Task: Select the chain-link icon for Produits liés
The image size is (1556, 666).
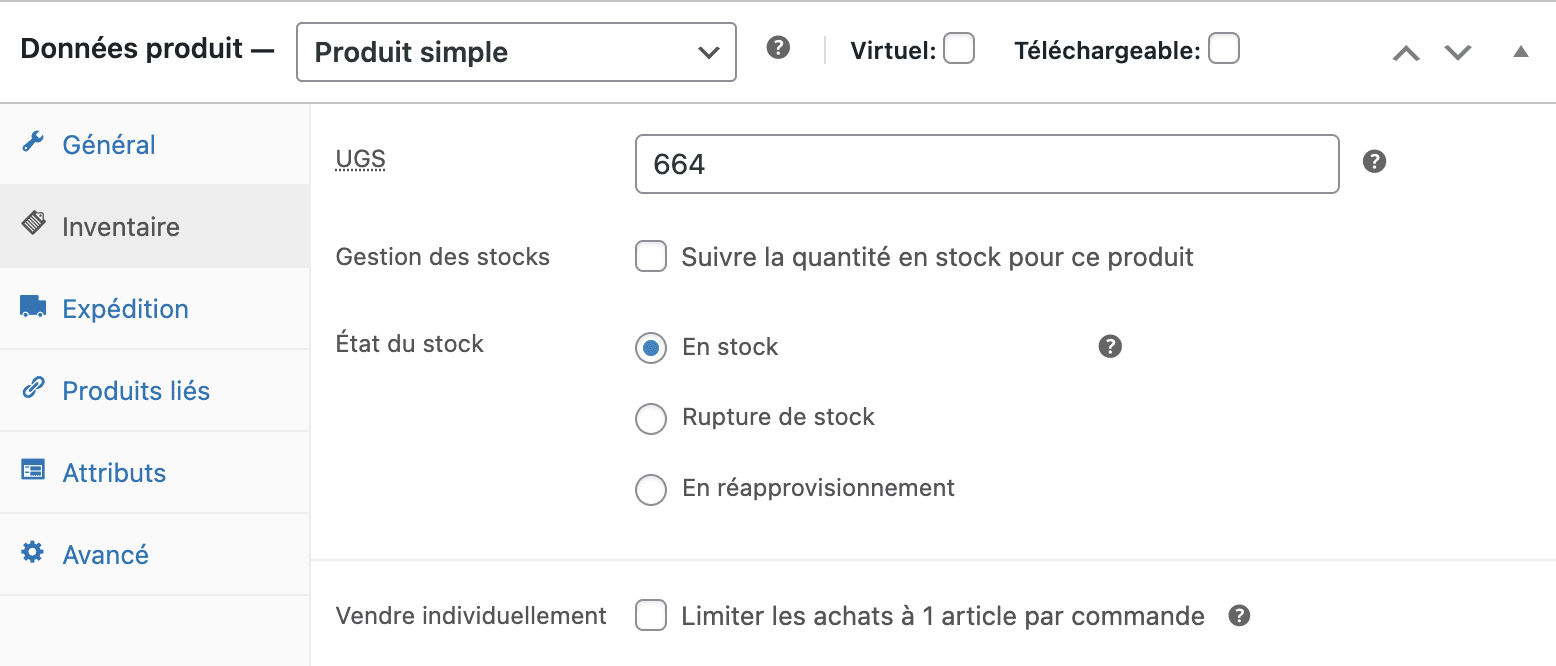Action: [33, 390]
